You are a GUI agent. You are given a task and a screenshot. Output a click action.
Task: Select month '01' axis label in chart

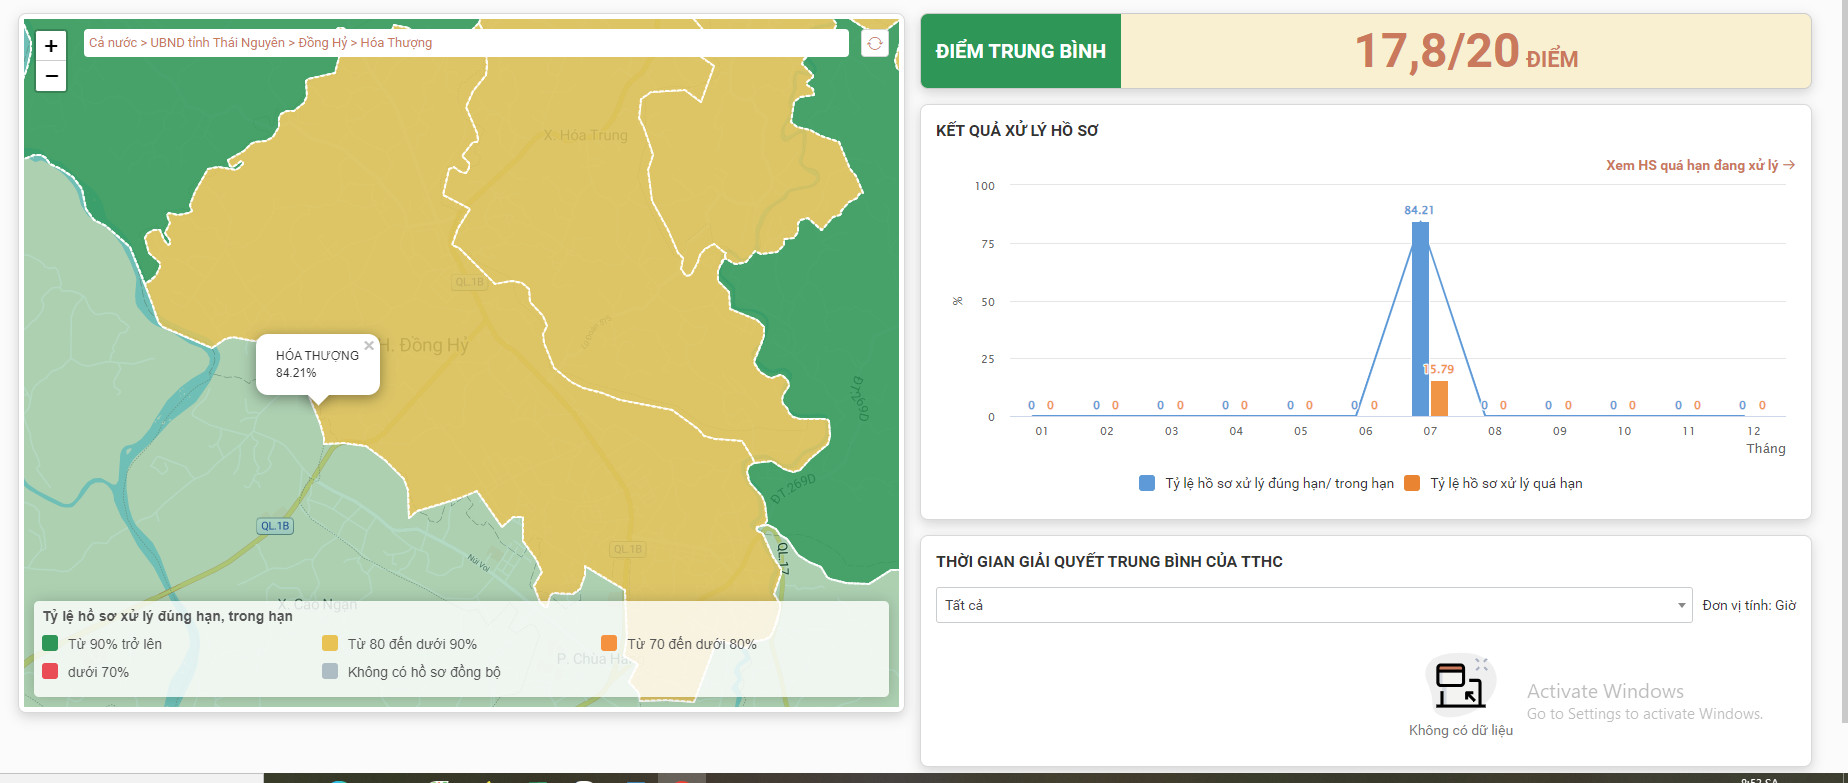coord(1042,431)
